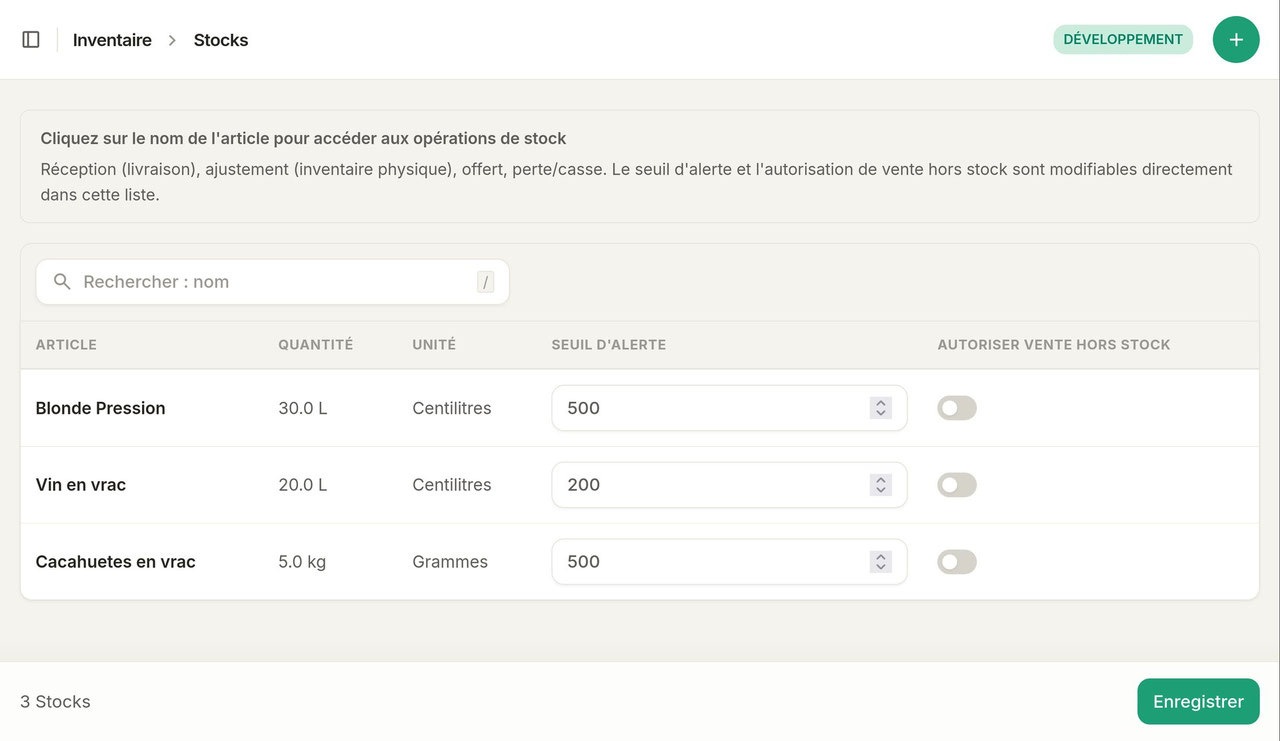
Task: Click the Vin en vrac threshold stepper arrows
Action: [x=880, y=485]
